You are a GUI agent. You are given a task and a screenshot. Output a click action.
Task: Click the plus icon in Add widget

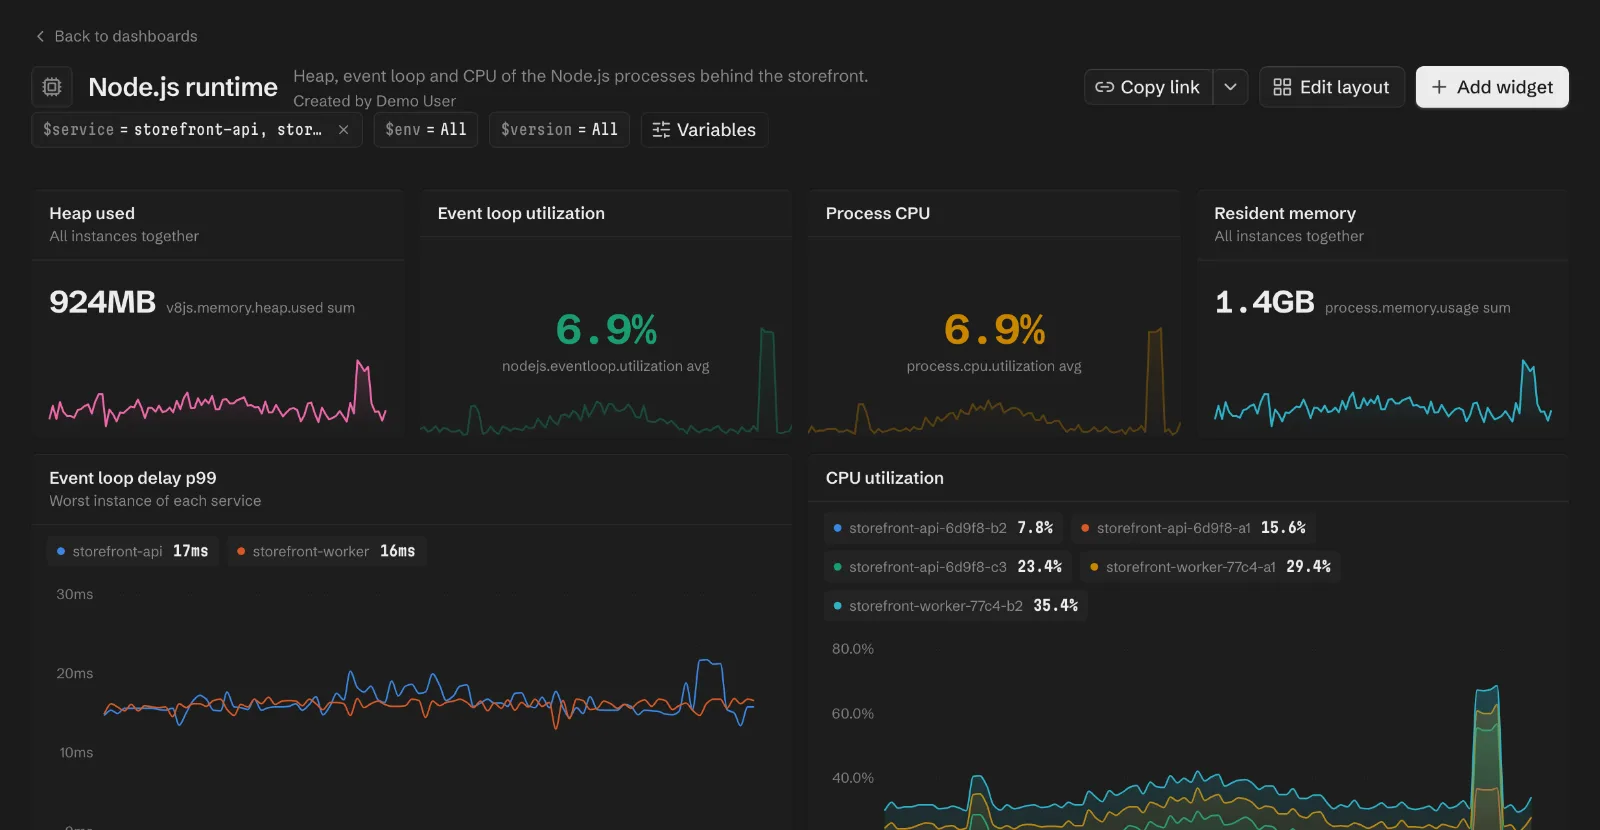[1439, 87]
